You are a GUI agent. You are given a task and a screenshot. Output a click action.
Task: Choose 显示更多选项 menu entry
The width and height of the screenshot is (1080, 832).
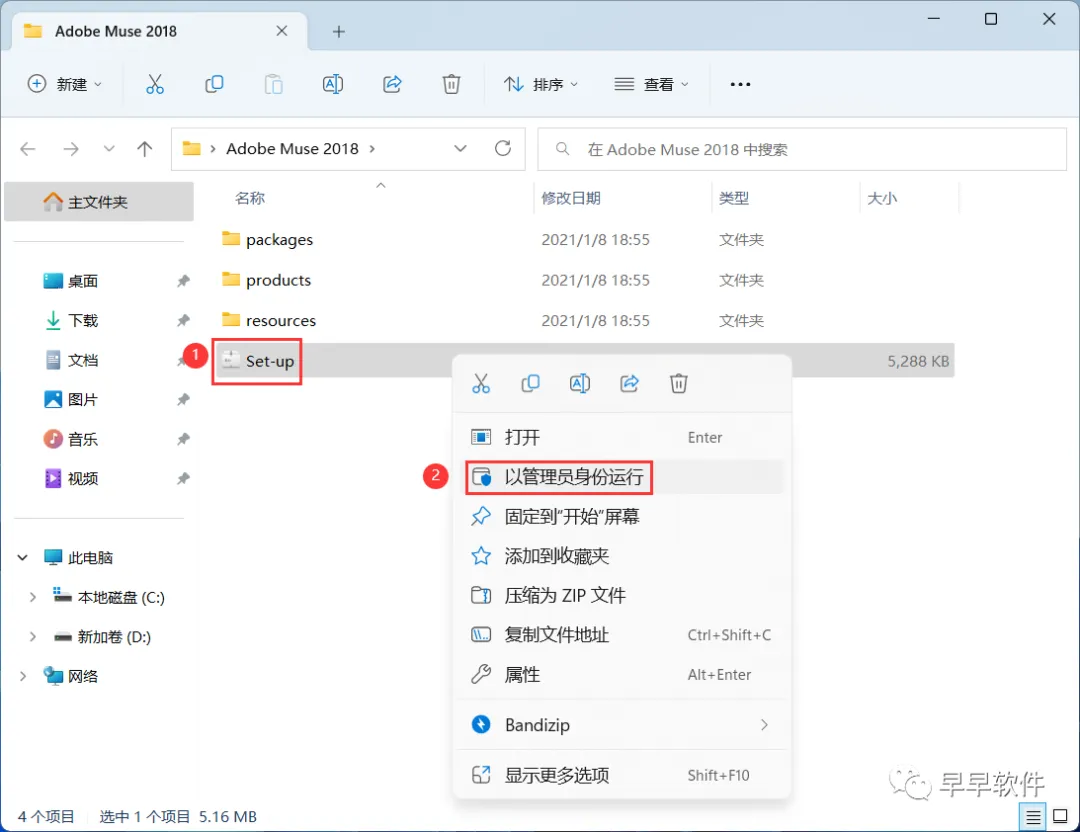(x=623, y=775)
